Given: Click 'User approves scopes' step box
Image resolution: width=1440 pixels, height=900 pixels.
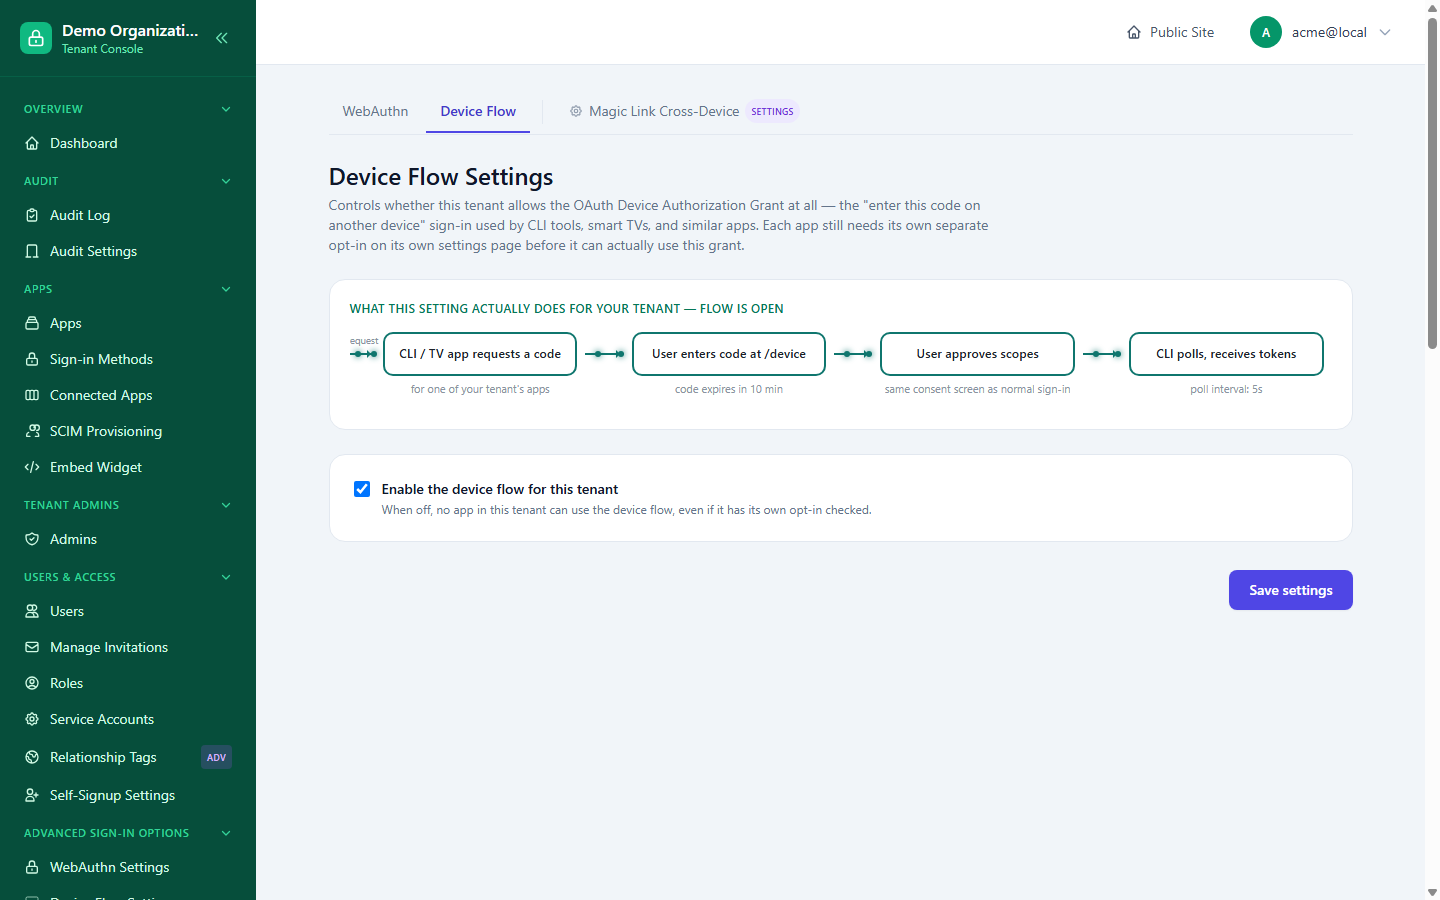Looking at the screenshot, I should [x=977, y=354].
